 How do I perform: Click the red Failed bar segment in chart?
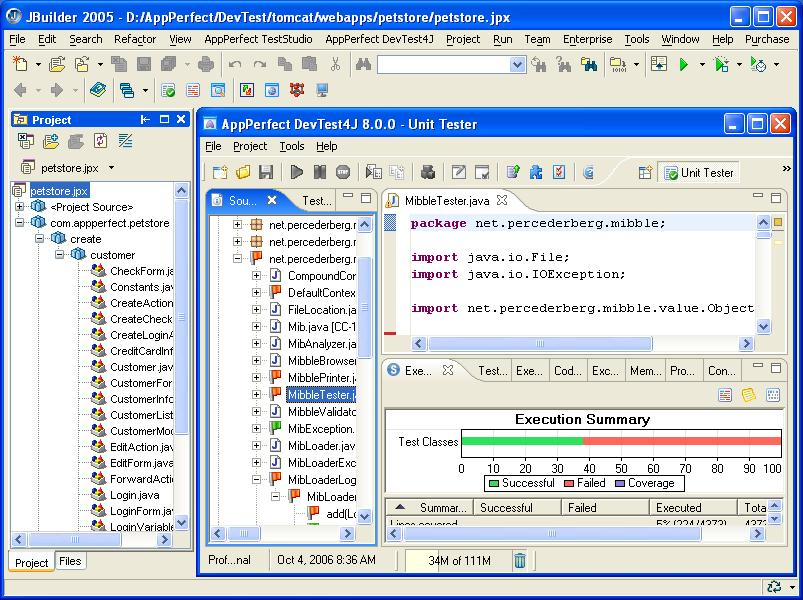682,441
